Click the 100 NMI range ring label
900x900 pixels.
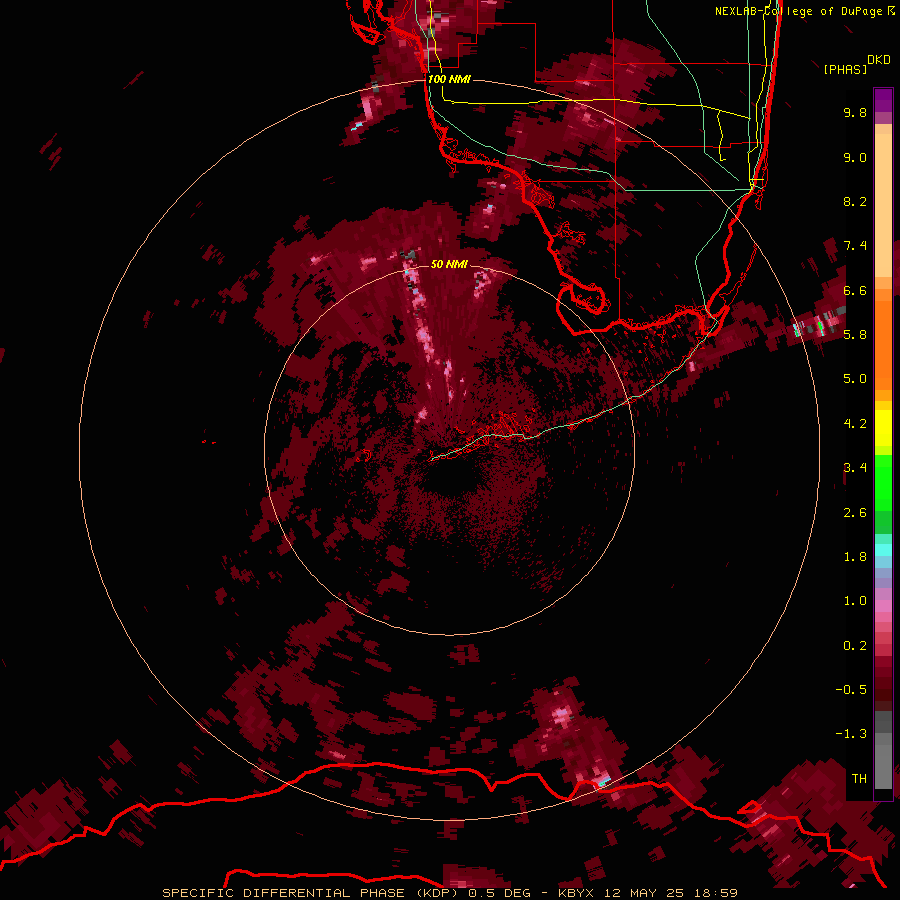click(449, 79)
